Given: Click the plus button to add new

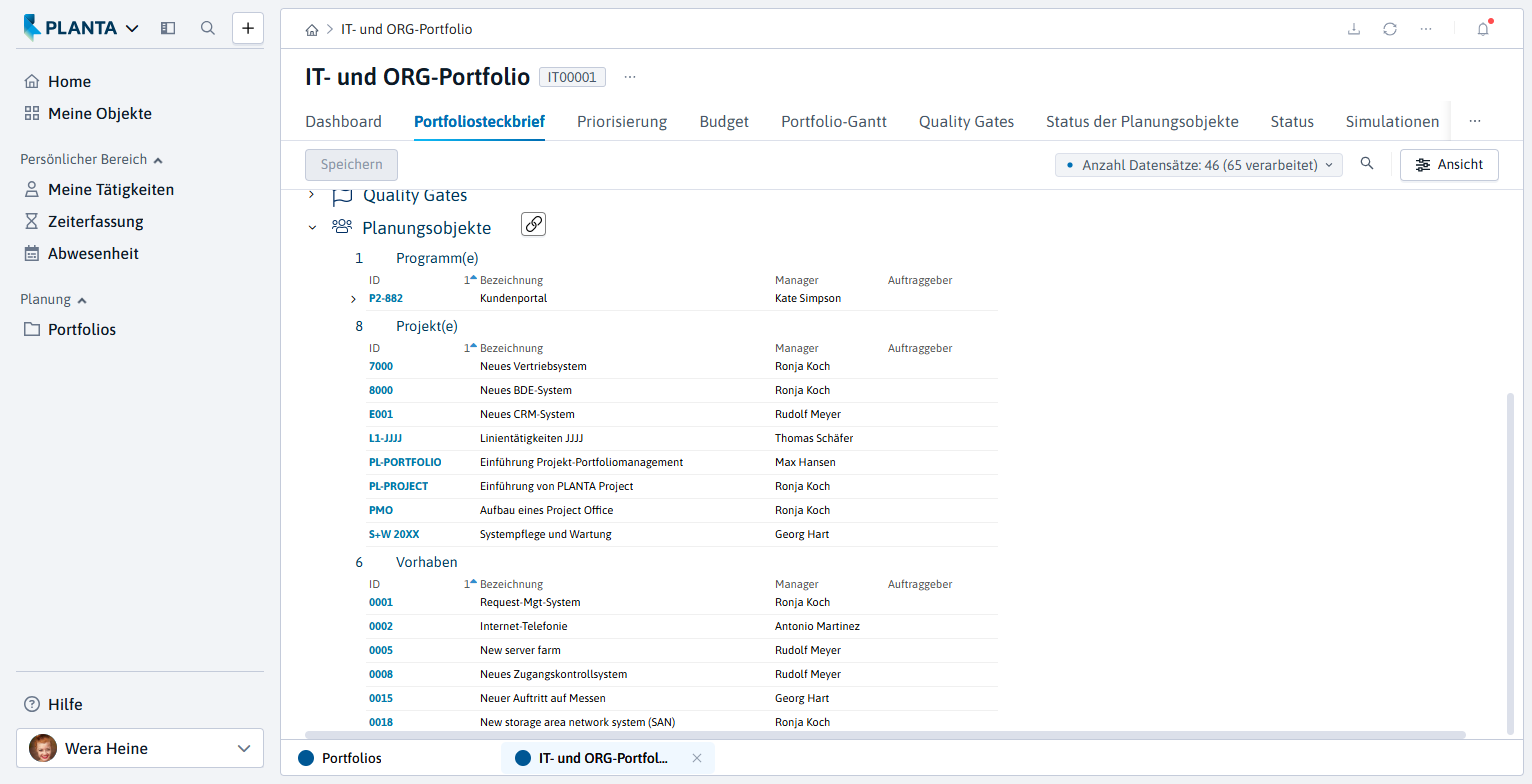Looking at the screenshot, I should coord(248,28).
